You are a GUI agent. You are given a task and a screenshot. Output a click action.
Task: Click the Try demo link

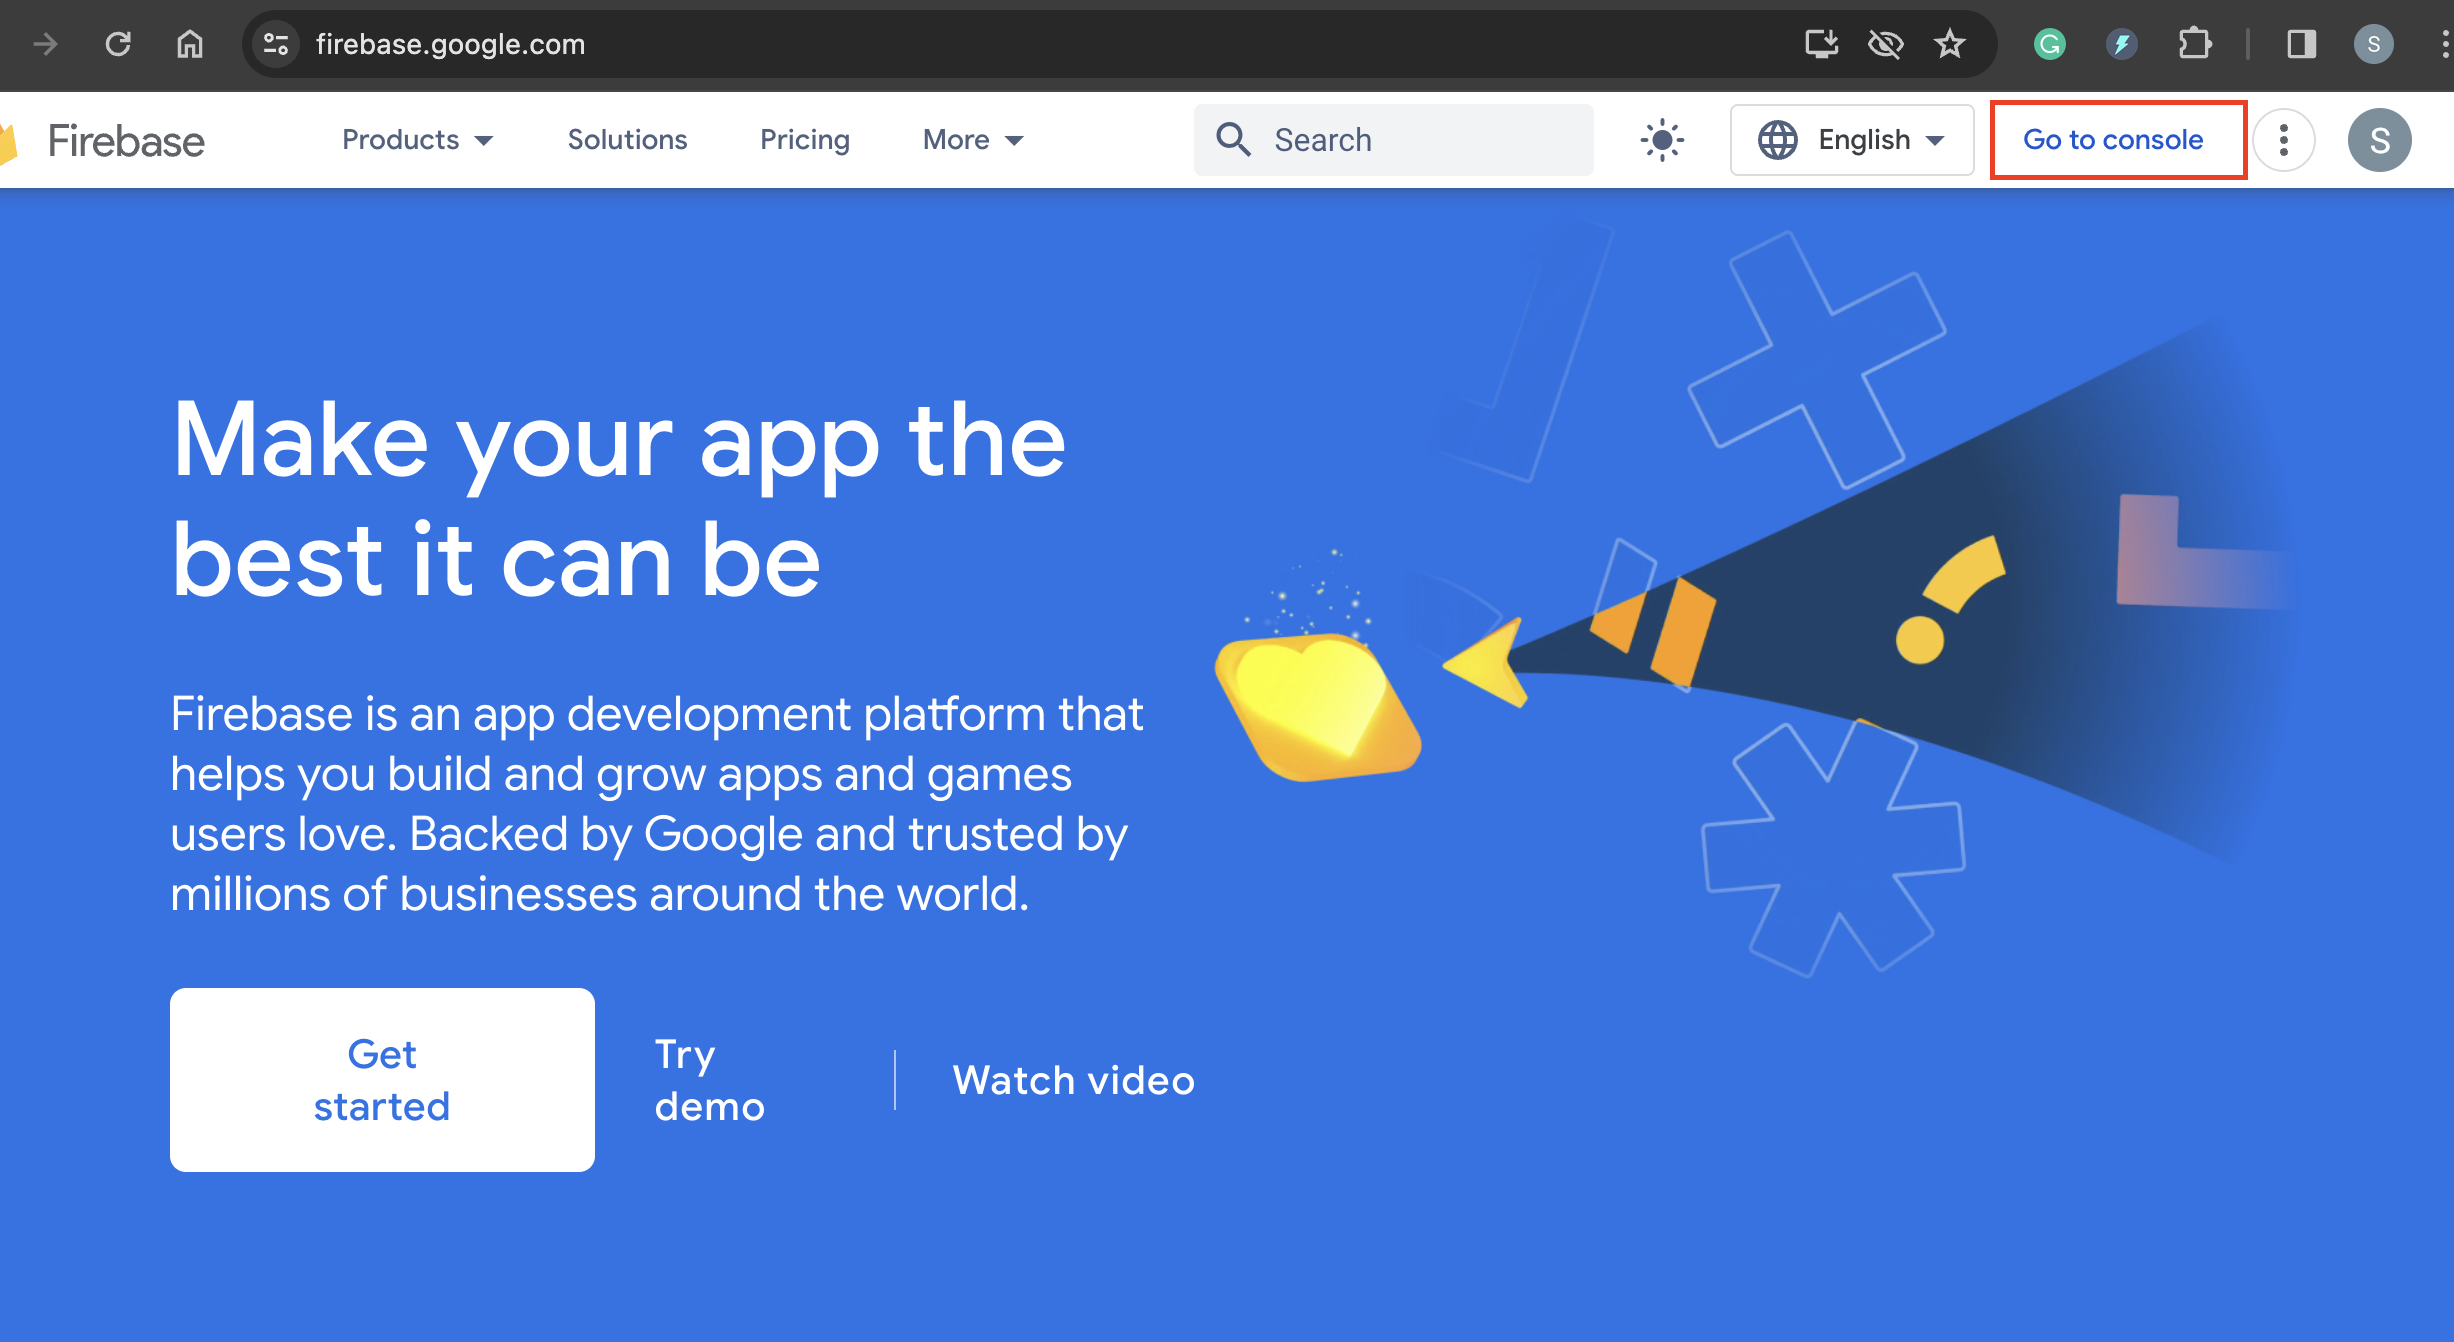point(710,1080)
